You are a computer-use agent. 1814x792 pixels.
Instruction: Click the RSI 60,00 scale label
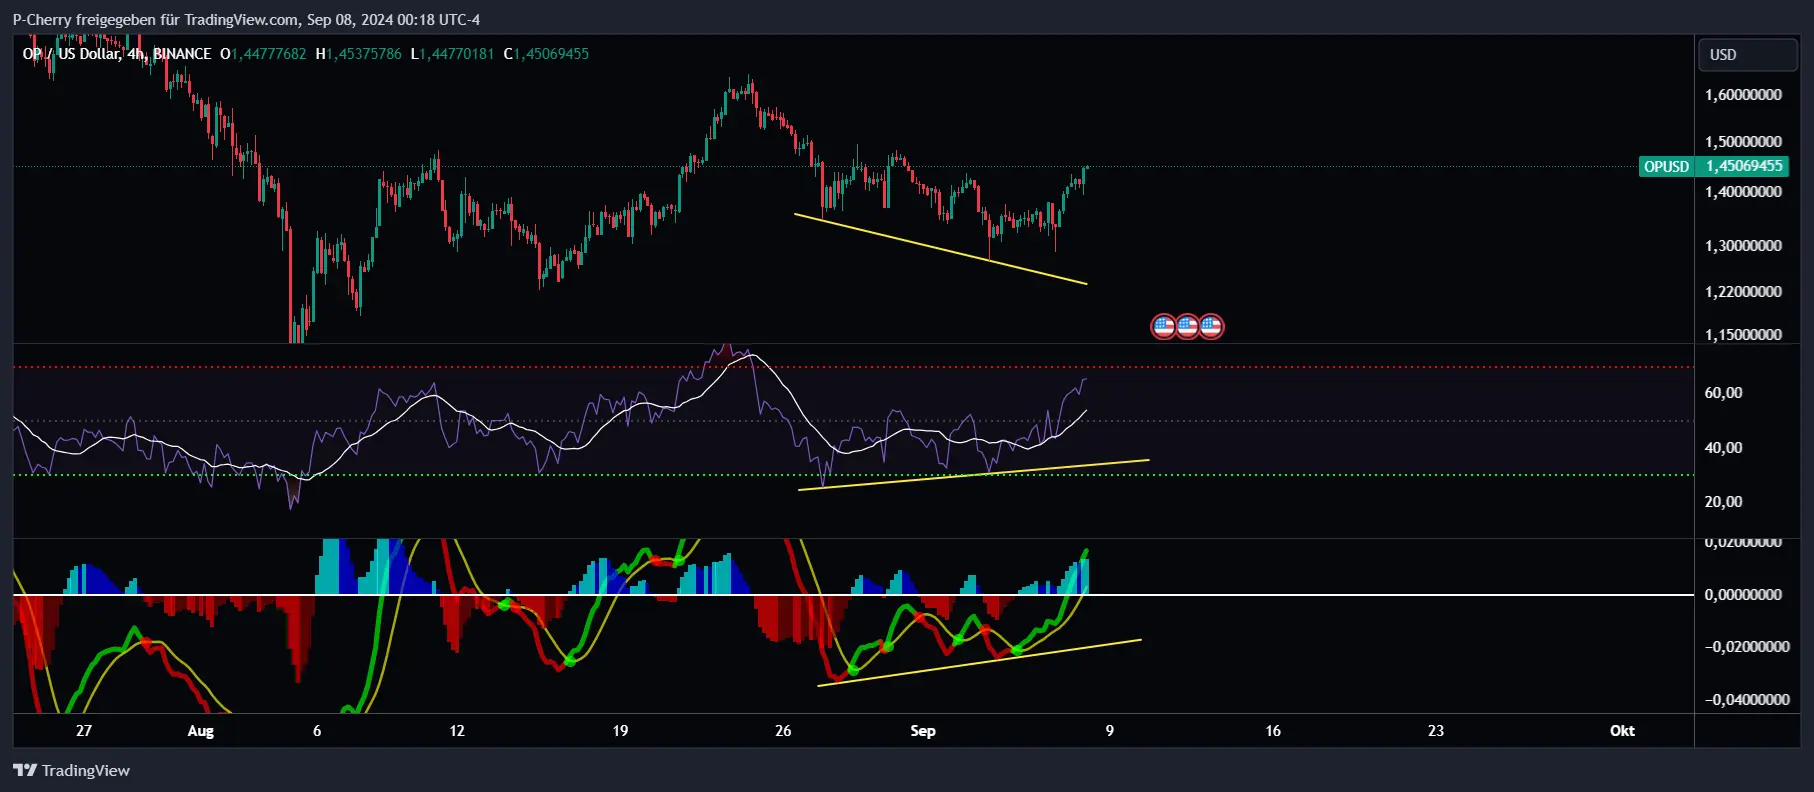pos(1723,393)
